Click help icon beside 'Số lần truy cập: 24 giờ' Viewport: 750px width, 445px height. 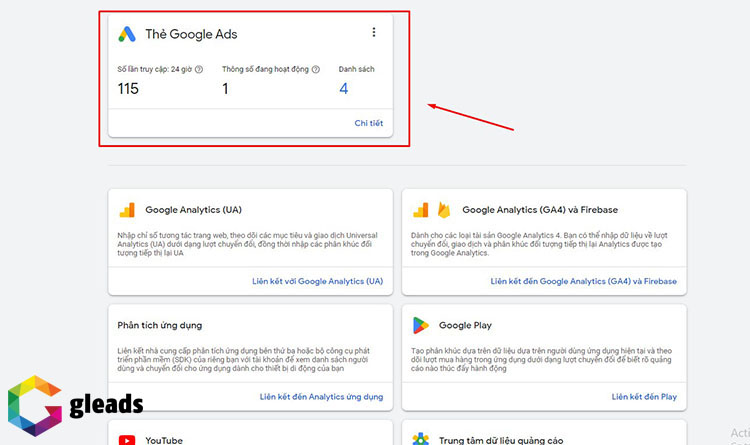click(x=199, y=69)
